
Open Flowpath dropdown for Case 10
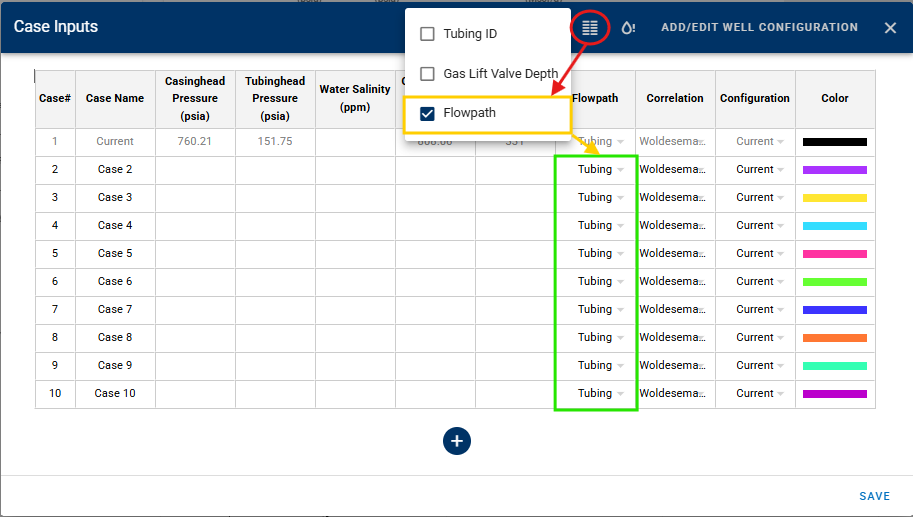pyautogui.click(x=600, y=393)
